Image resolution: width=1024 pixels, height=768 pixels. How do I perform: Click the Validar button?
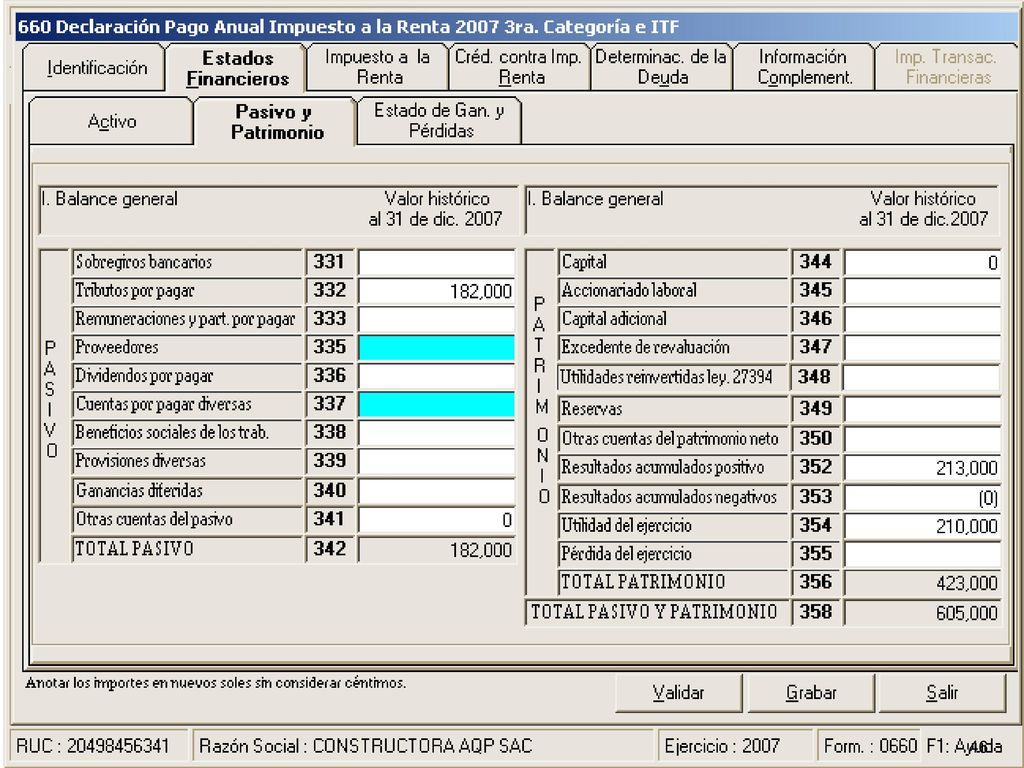coord(679,692)
